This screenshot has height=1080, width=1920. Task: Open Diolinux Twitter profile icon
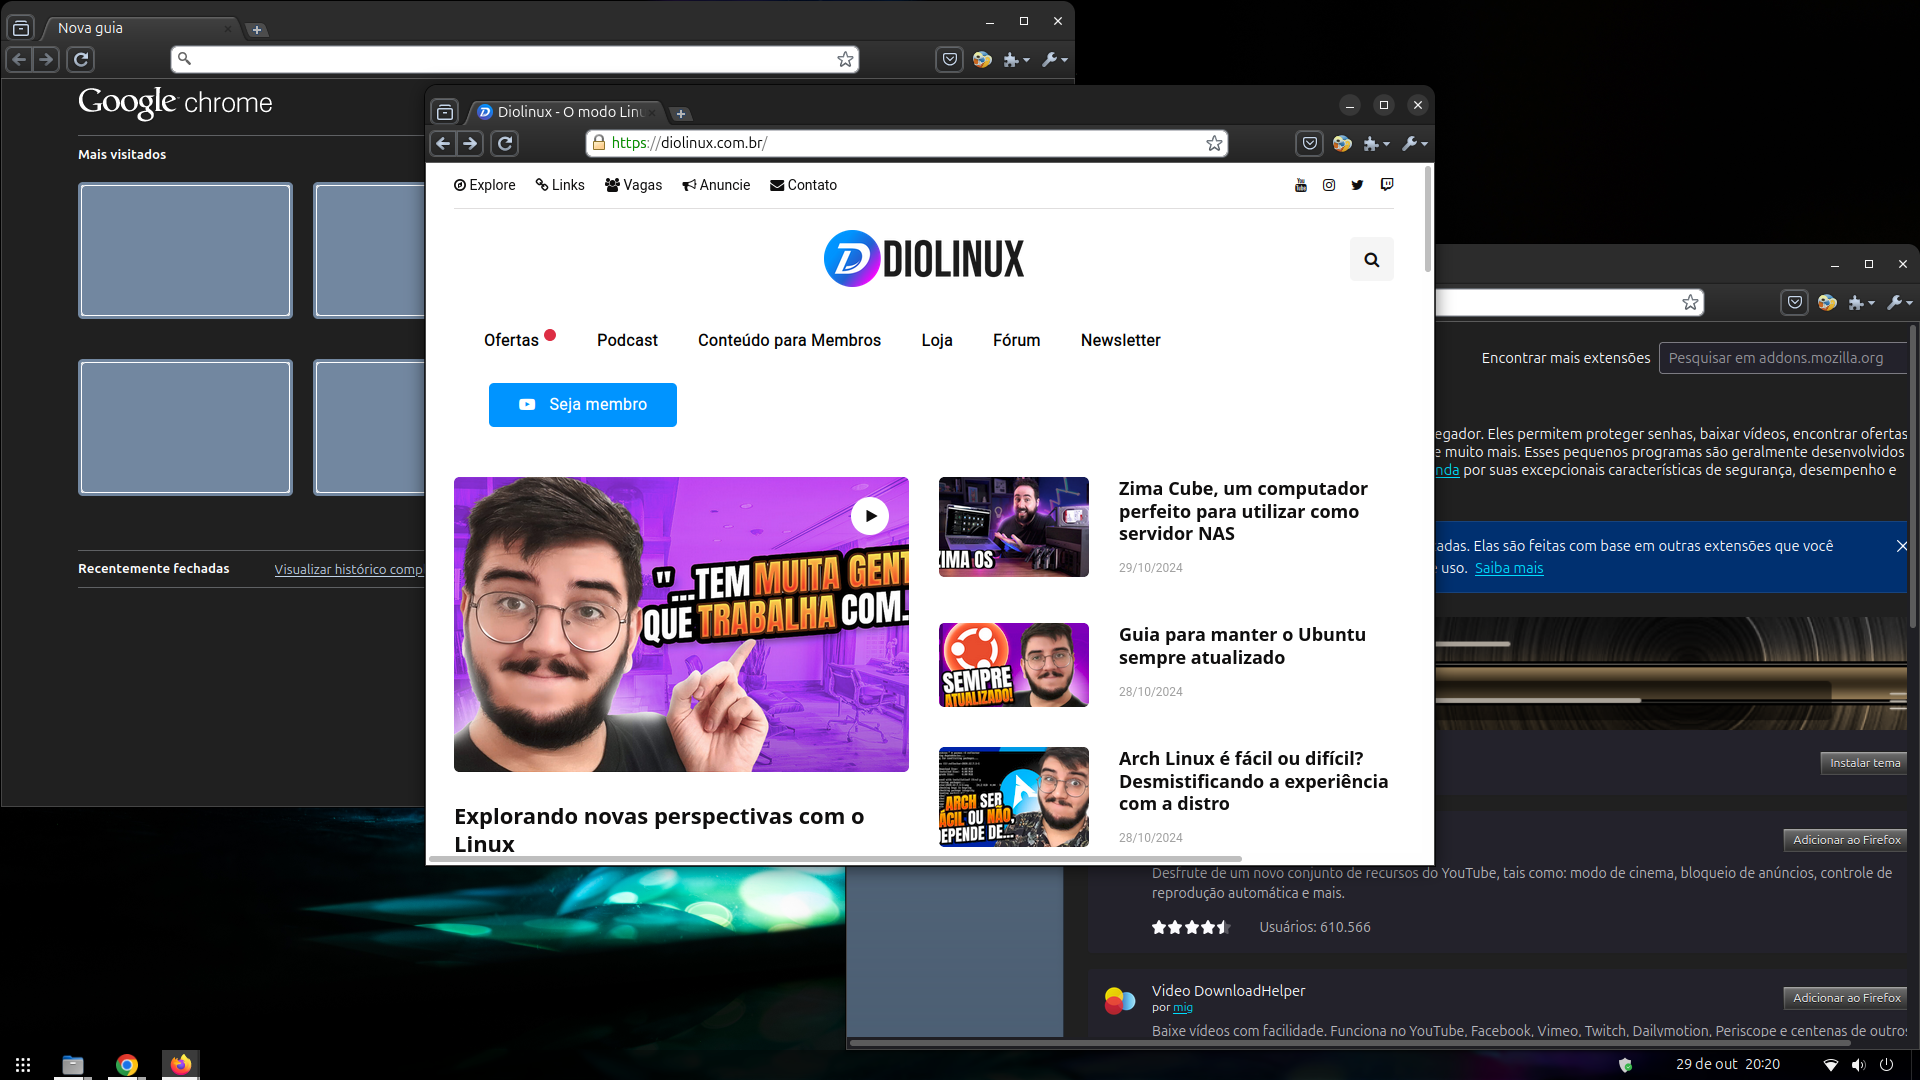click(1357, 185)
